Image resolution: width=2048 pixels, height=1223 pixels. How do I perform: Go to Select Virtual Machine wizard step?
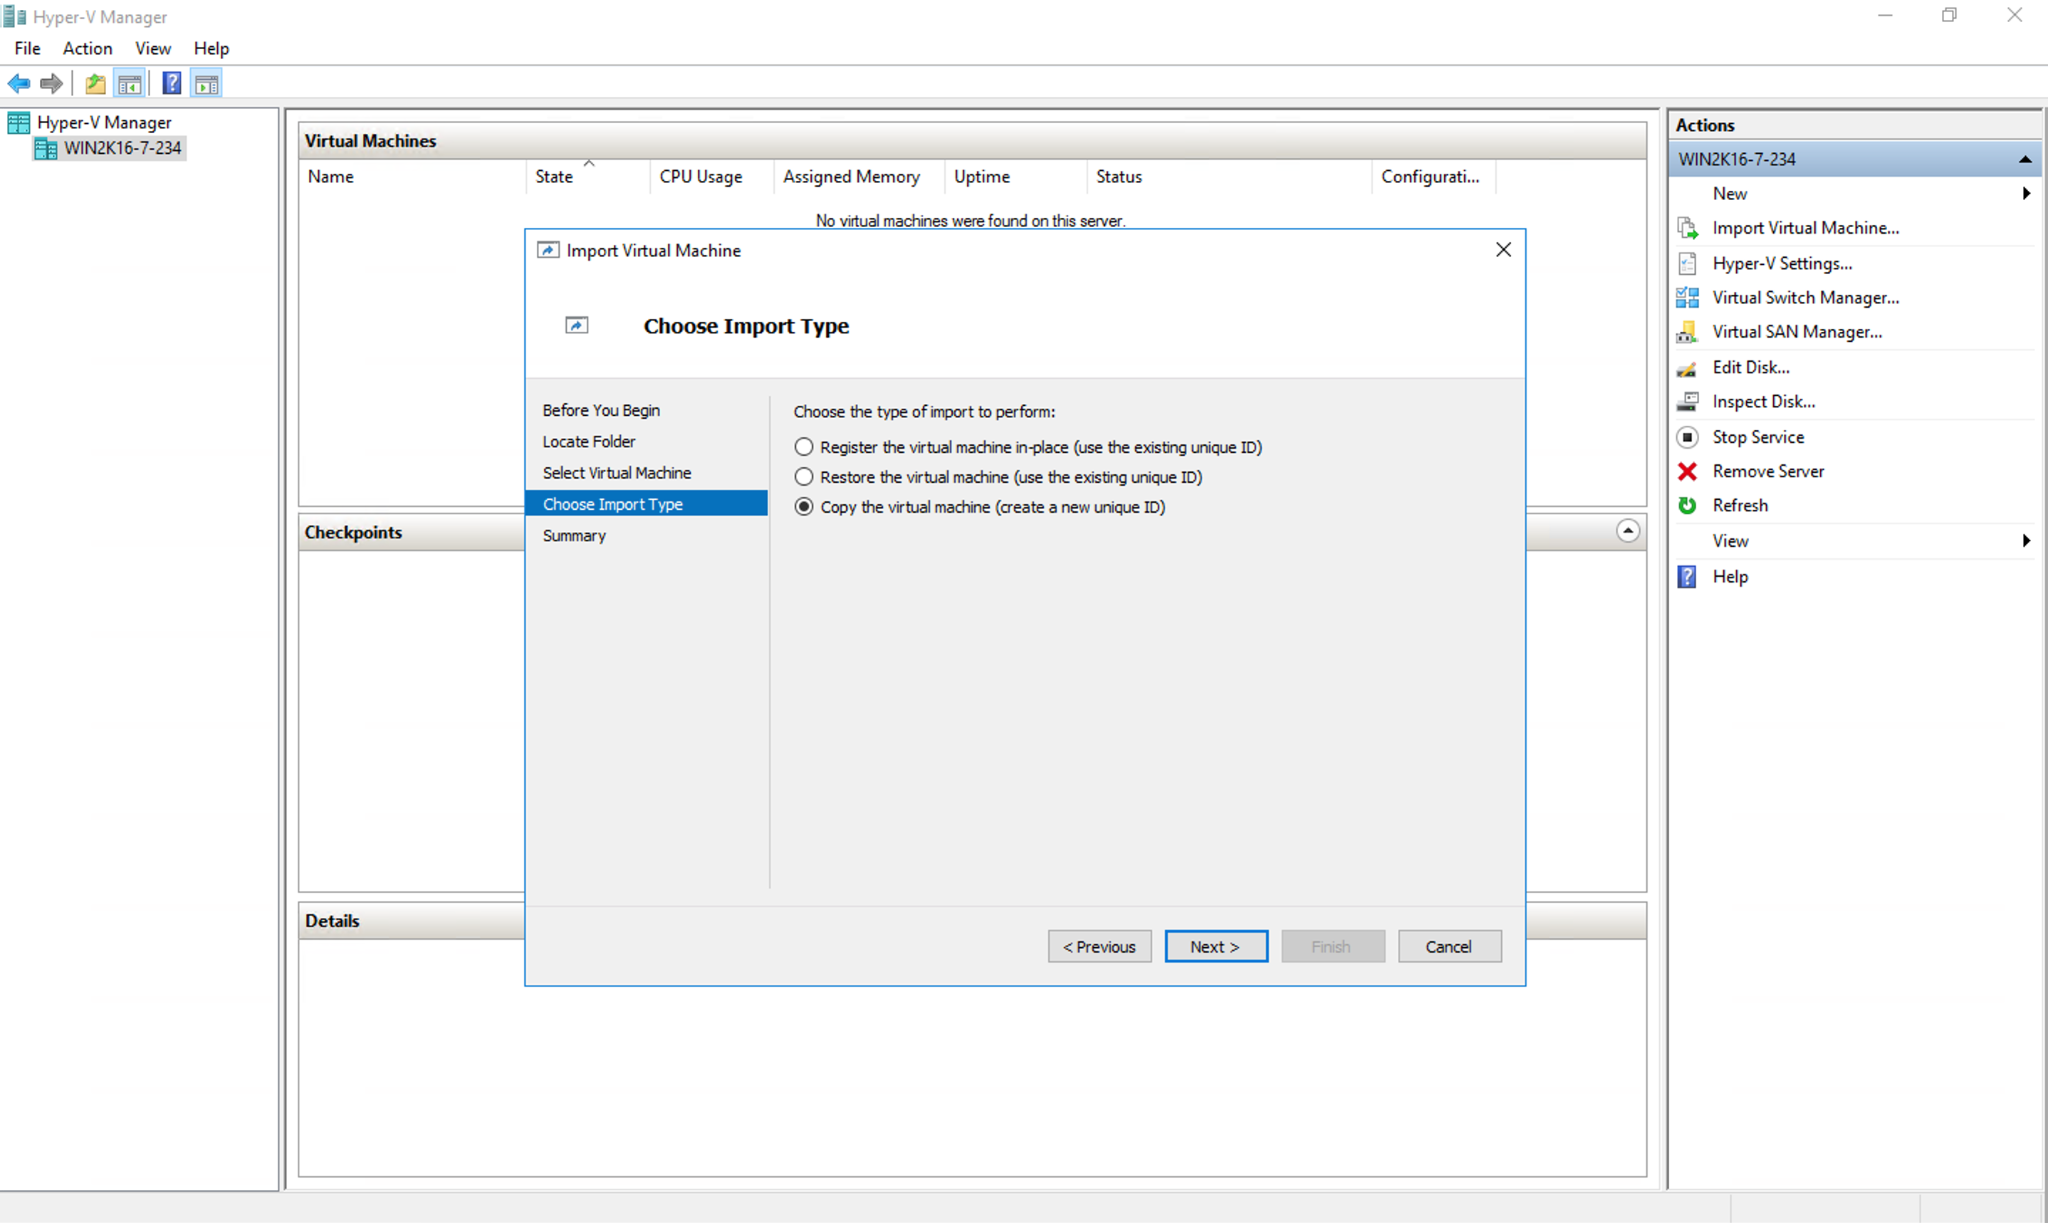(617, 473)
